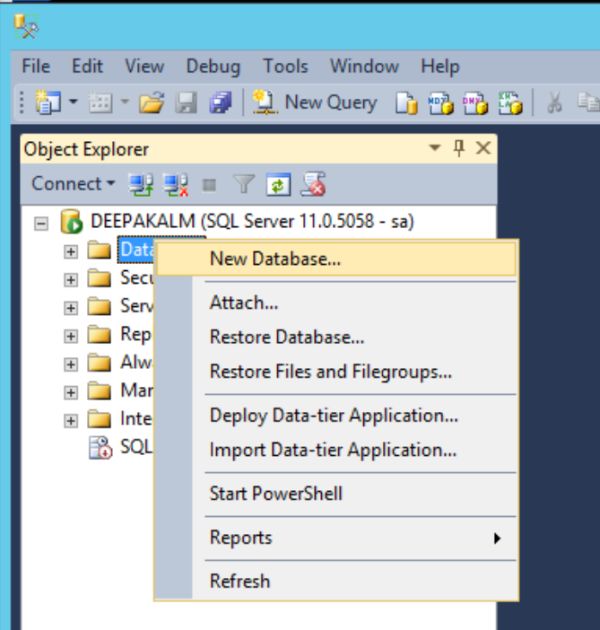Choose Attach from context menu

[336, 303]
